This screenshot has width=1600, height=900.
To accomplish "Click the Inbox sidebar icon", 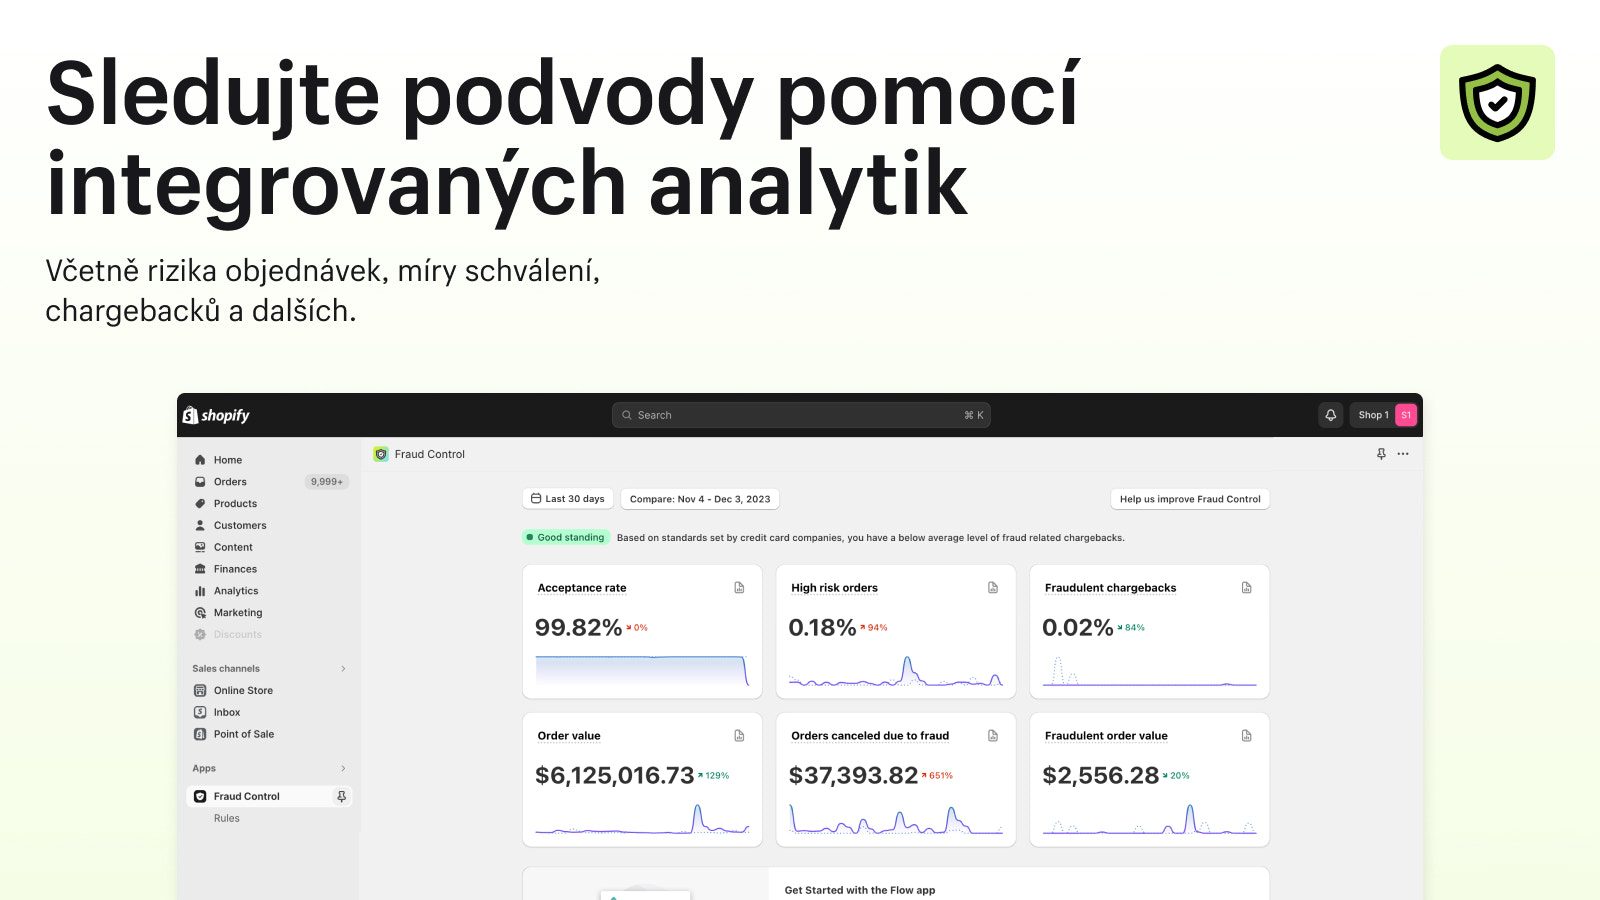I will pyautogui.click(x=200, y=712).
